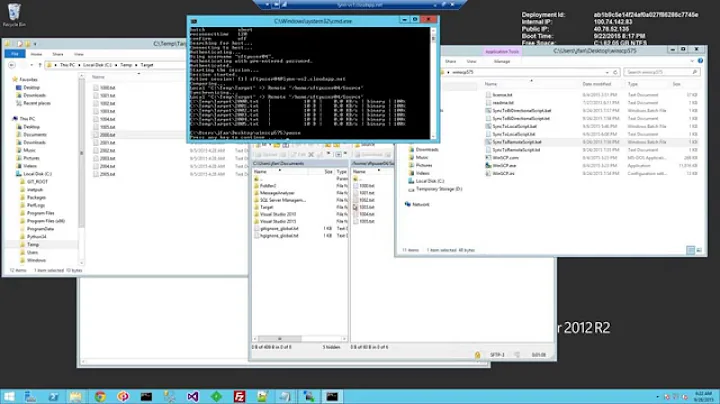Switch winscp575 explorer to large icons view

tap(699, 250)
